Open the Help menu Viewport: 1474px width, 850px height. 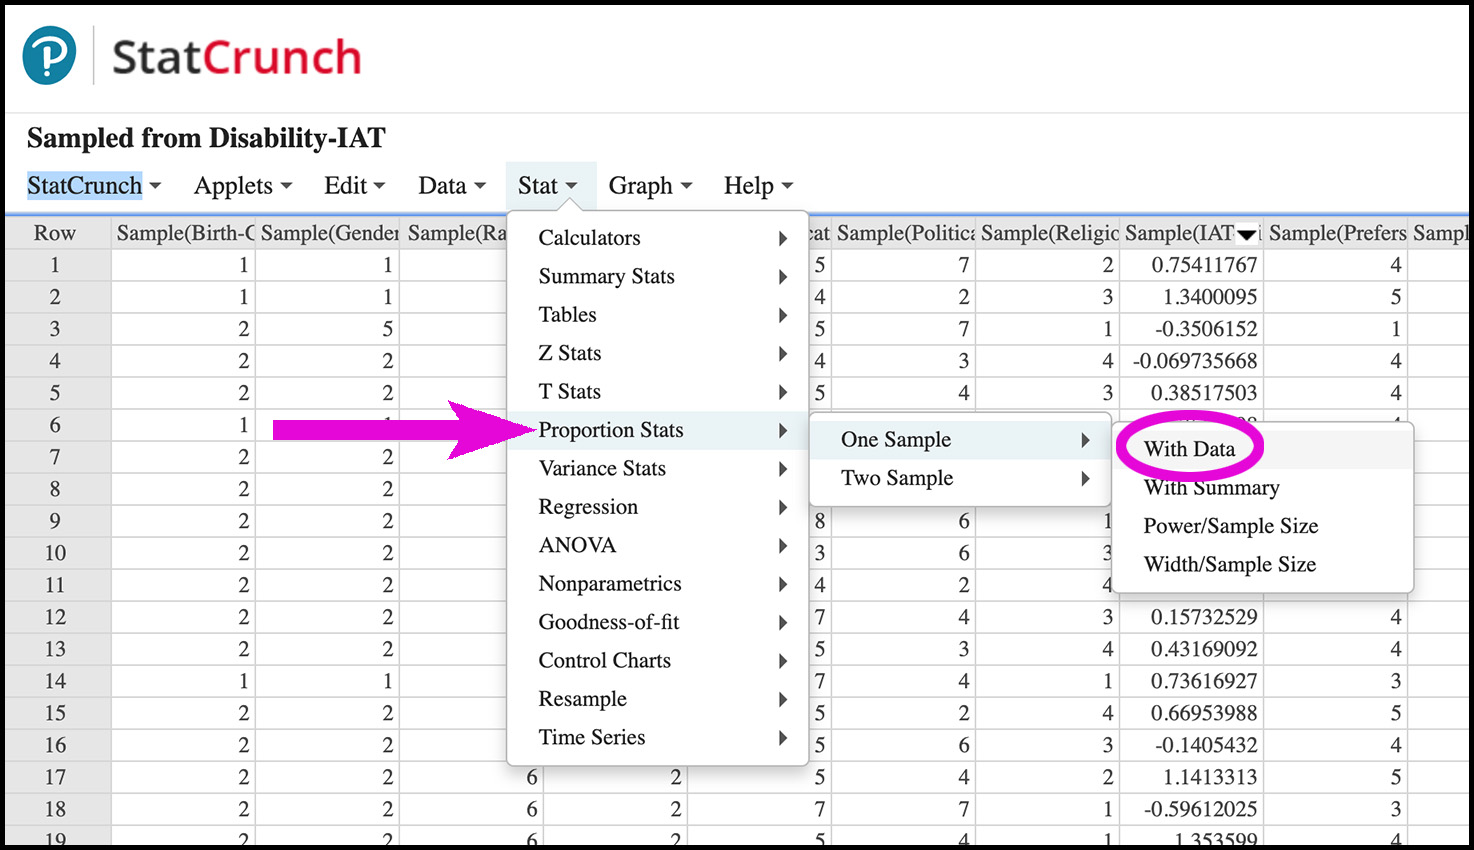(758, 186)
